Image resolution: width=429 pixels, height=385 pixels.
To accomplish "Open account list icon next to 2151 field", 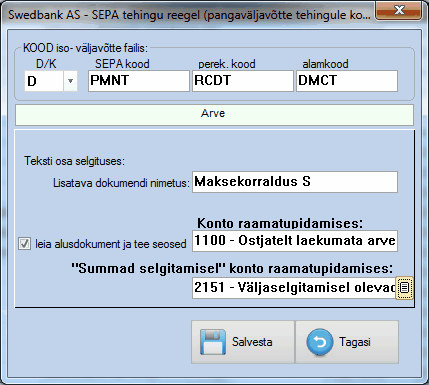I will click(x=404, y=288).
